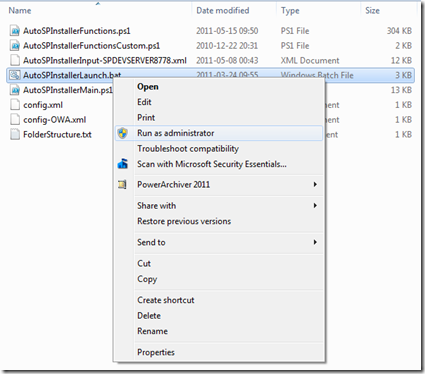Click the 13 KB size cell
This screenshot has height=374, width=425.
(401, 90)
